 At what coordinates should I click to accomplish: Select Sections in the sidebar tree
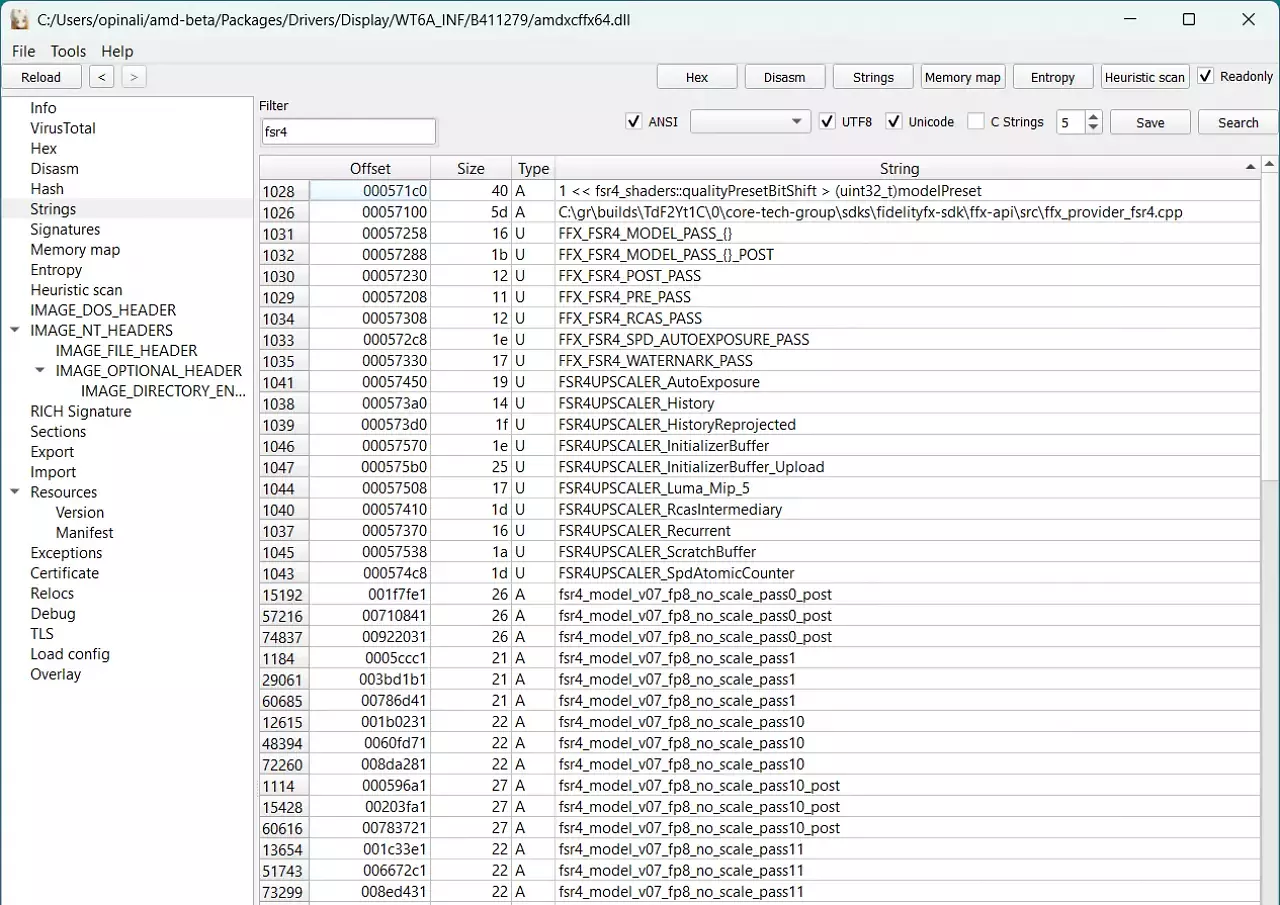(58, 431)
